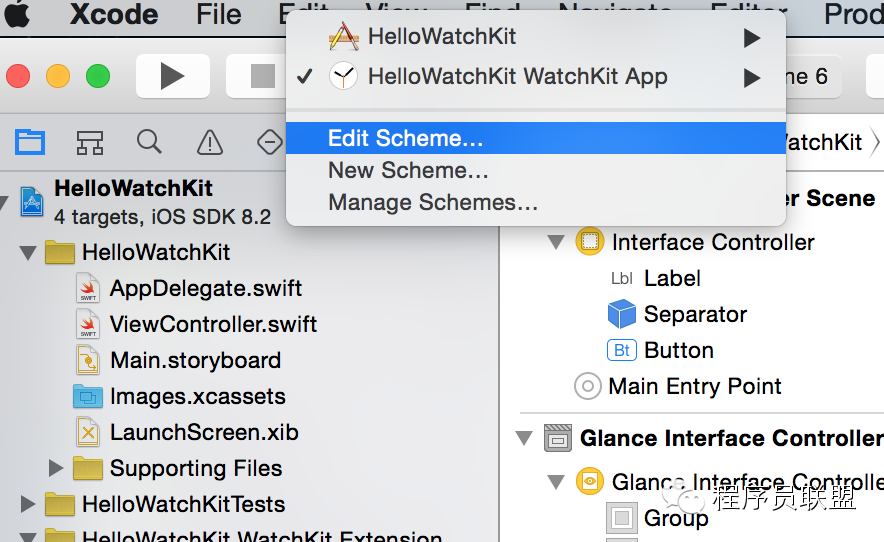Open the File menu
The width and height of the screenshot is (884, 542).
(x=219, y=14)
